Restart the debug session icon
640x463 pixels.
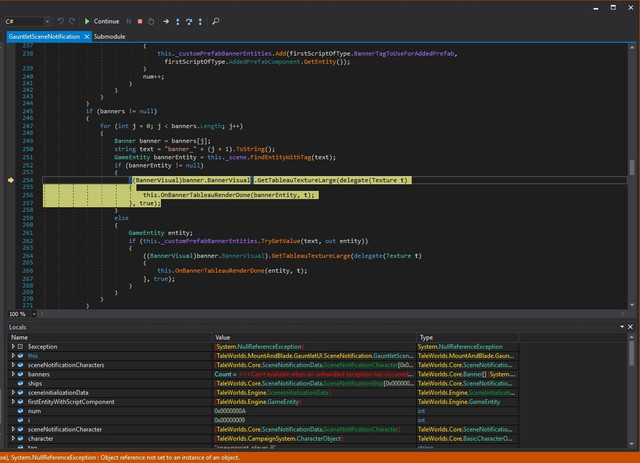(151, 21)
